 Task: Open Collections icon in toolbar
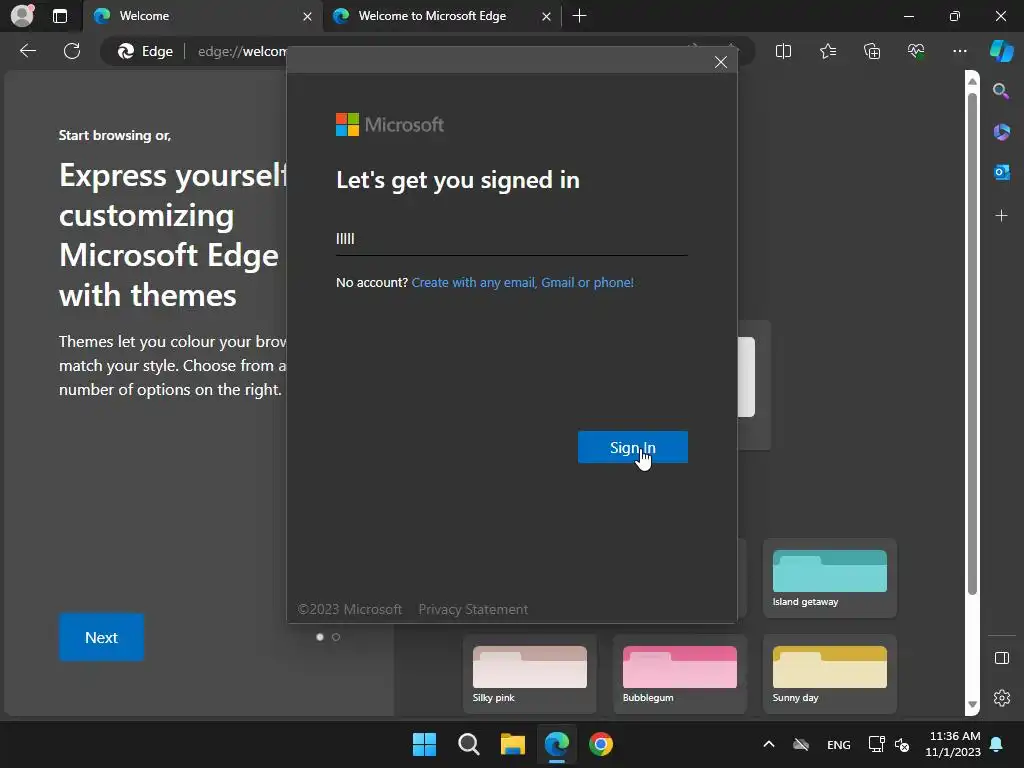click(872, 51)
